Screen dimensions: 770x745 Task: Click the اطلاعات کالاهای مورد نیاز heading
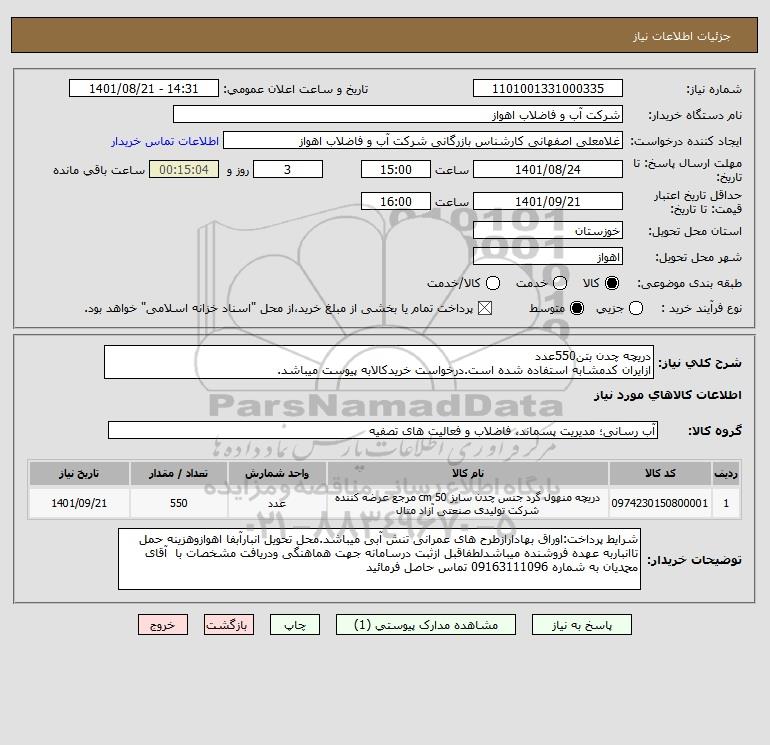point(667,395)
